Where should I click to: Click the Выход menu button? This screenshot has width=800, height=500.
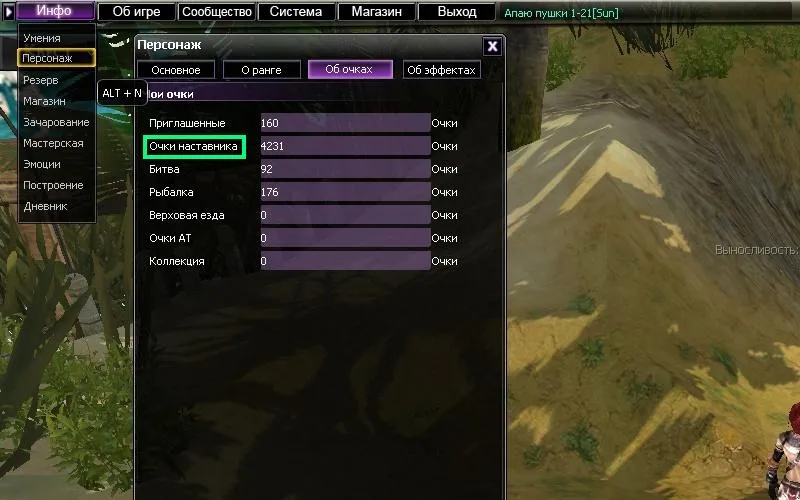click(x=457, y=11)
